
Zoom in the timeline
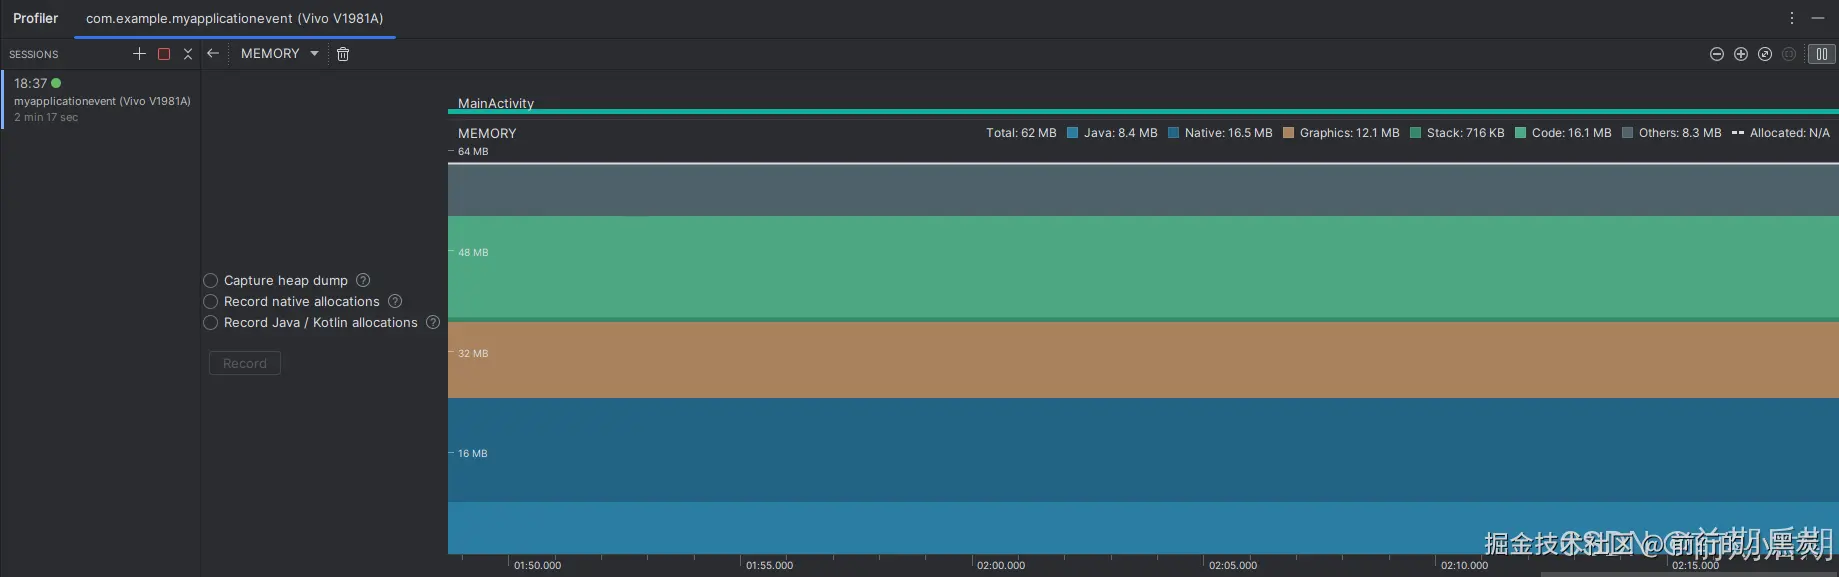1741,54
